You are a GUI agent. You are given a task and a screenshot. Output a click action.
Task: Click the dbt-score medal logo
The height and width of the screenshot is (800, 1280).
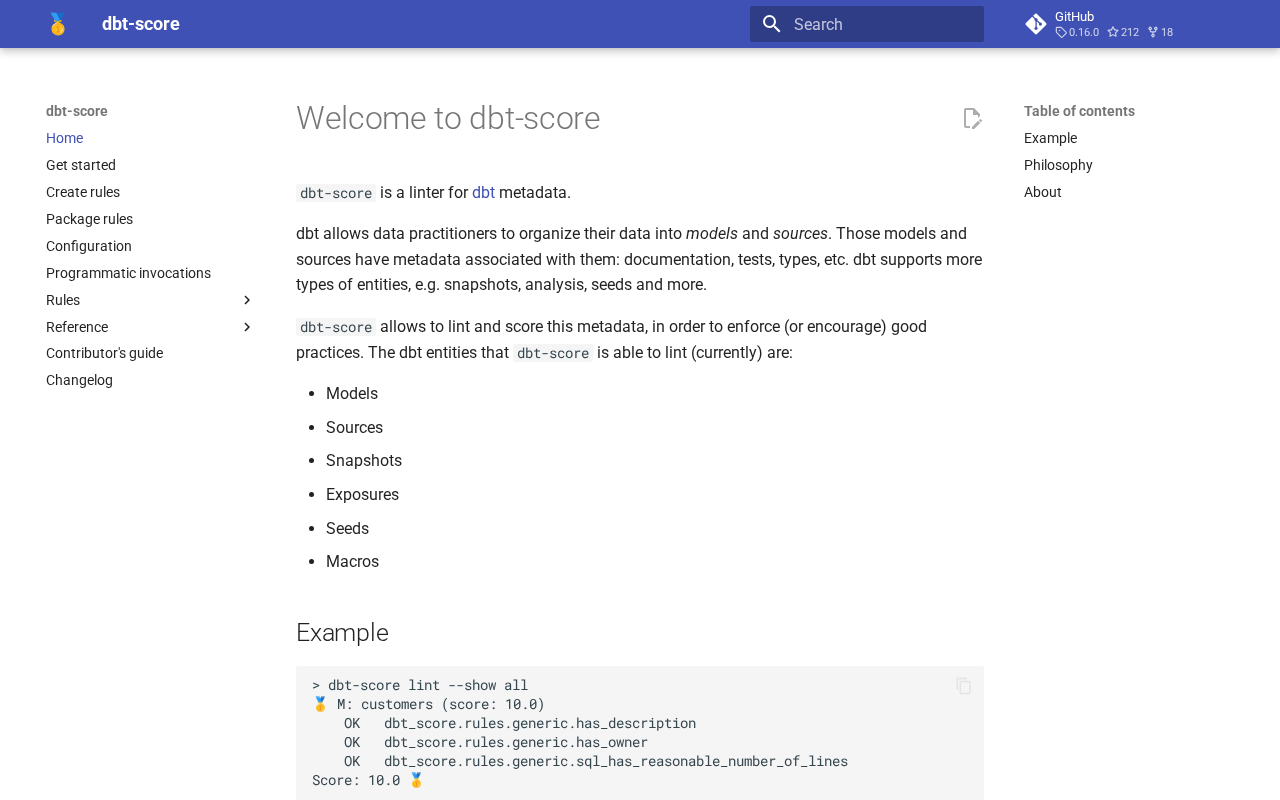click(x=58, y=24)
